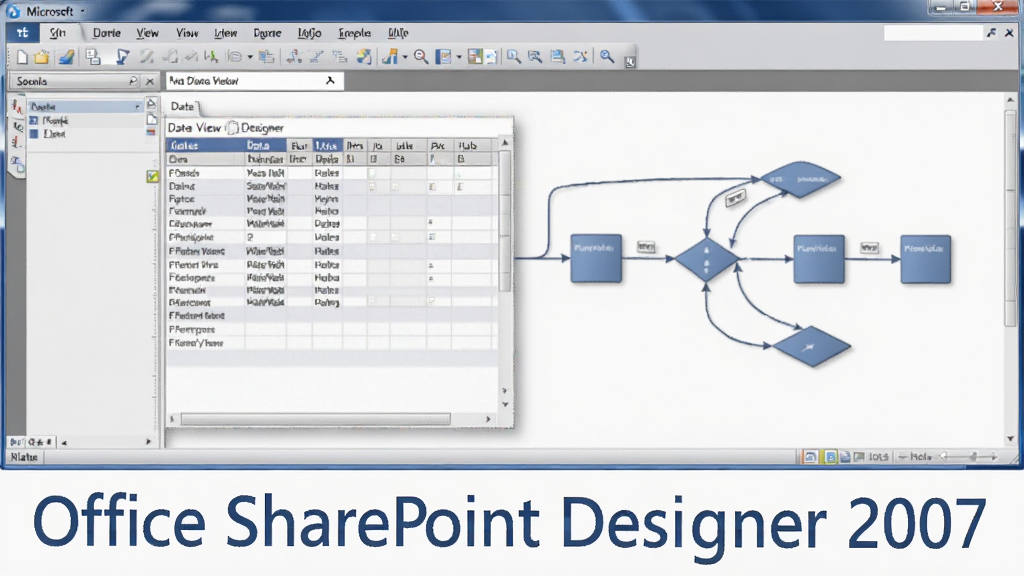Select the bottom diamond in the flowchart
1024x576 pixels.
pyautogui.click(x=811, y=347)
